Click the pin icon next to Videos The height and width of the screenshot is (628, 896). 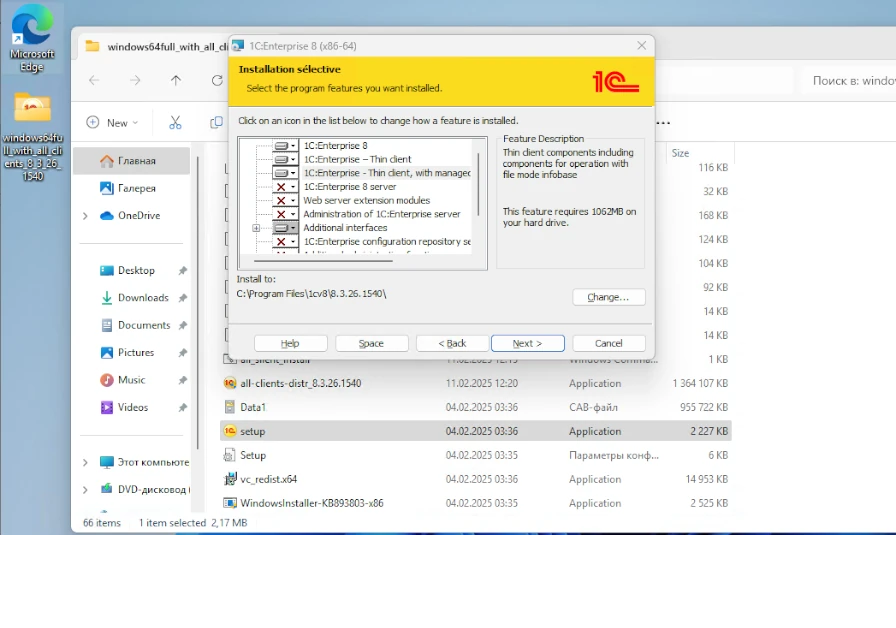pyautogui.click(x=183, y=407)
